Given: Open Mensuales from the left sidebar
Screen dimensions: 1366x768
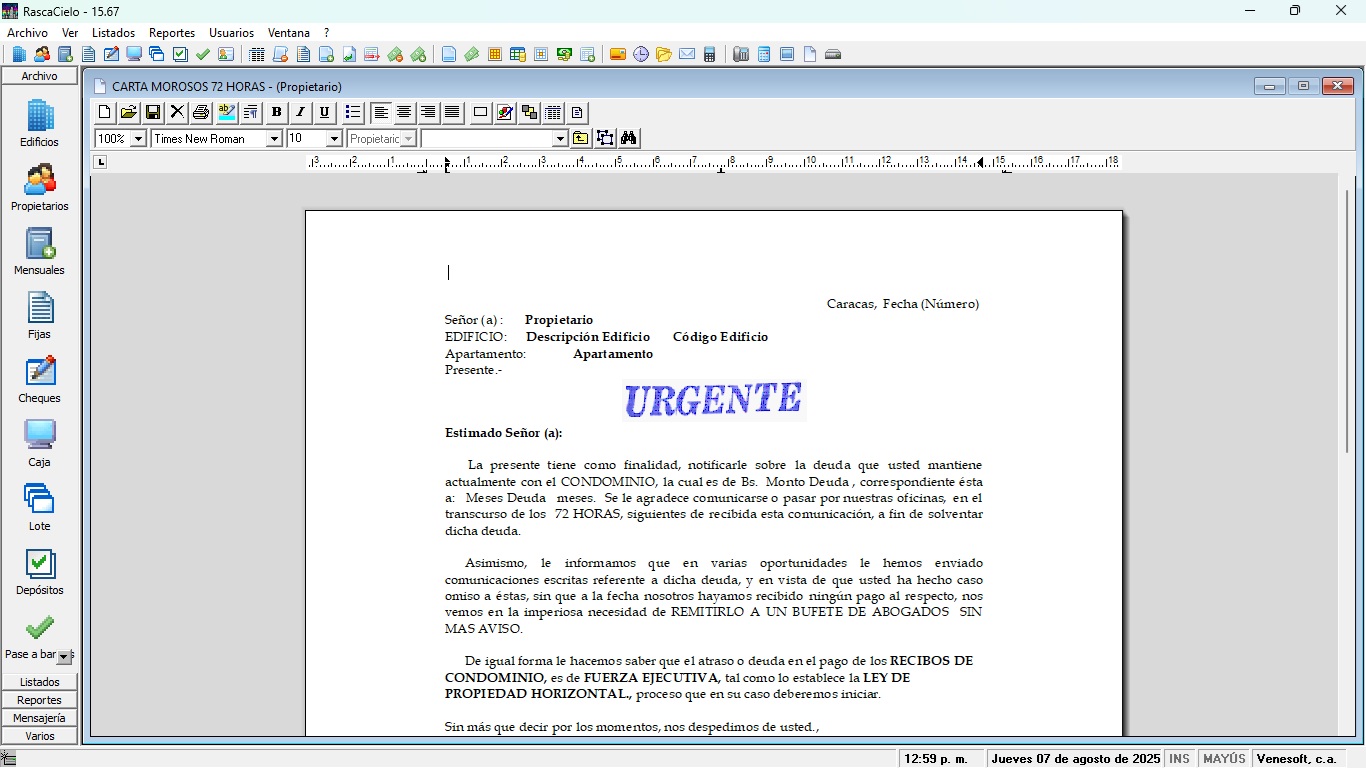Looking at the screenshot, I should coord(40,251).
